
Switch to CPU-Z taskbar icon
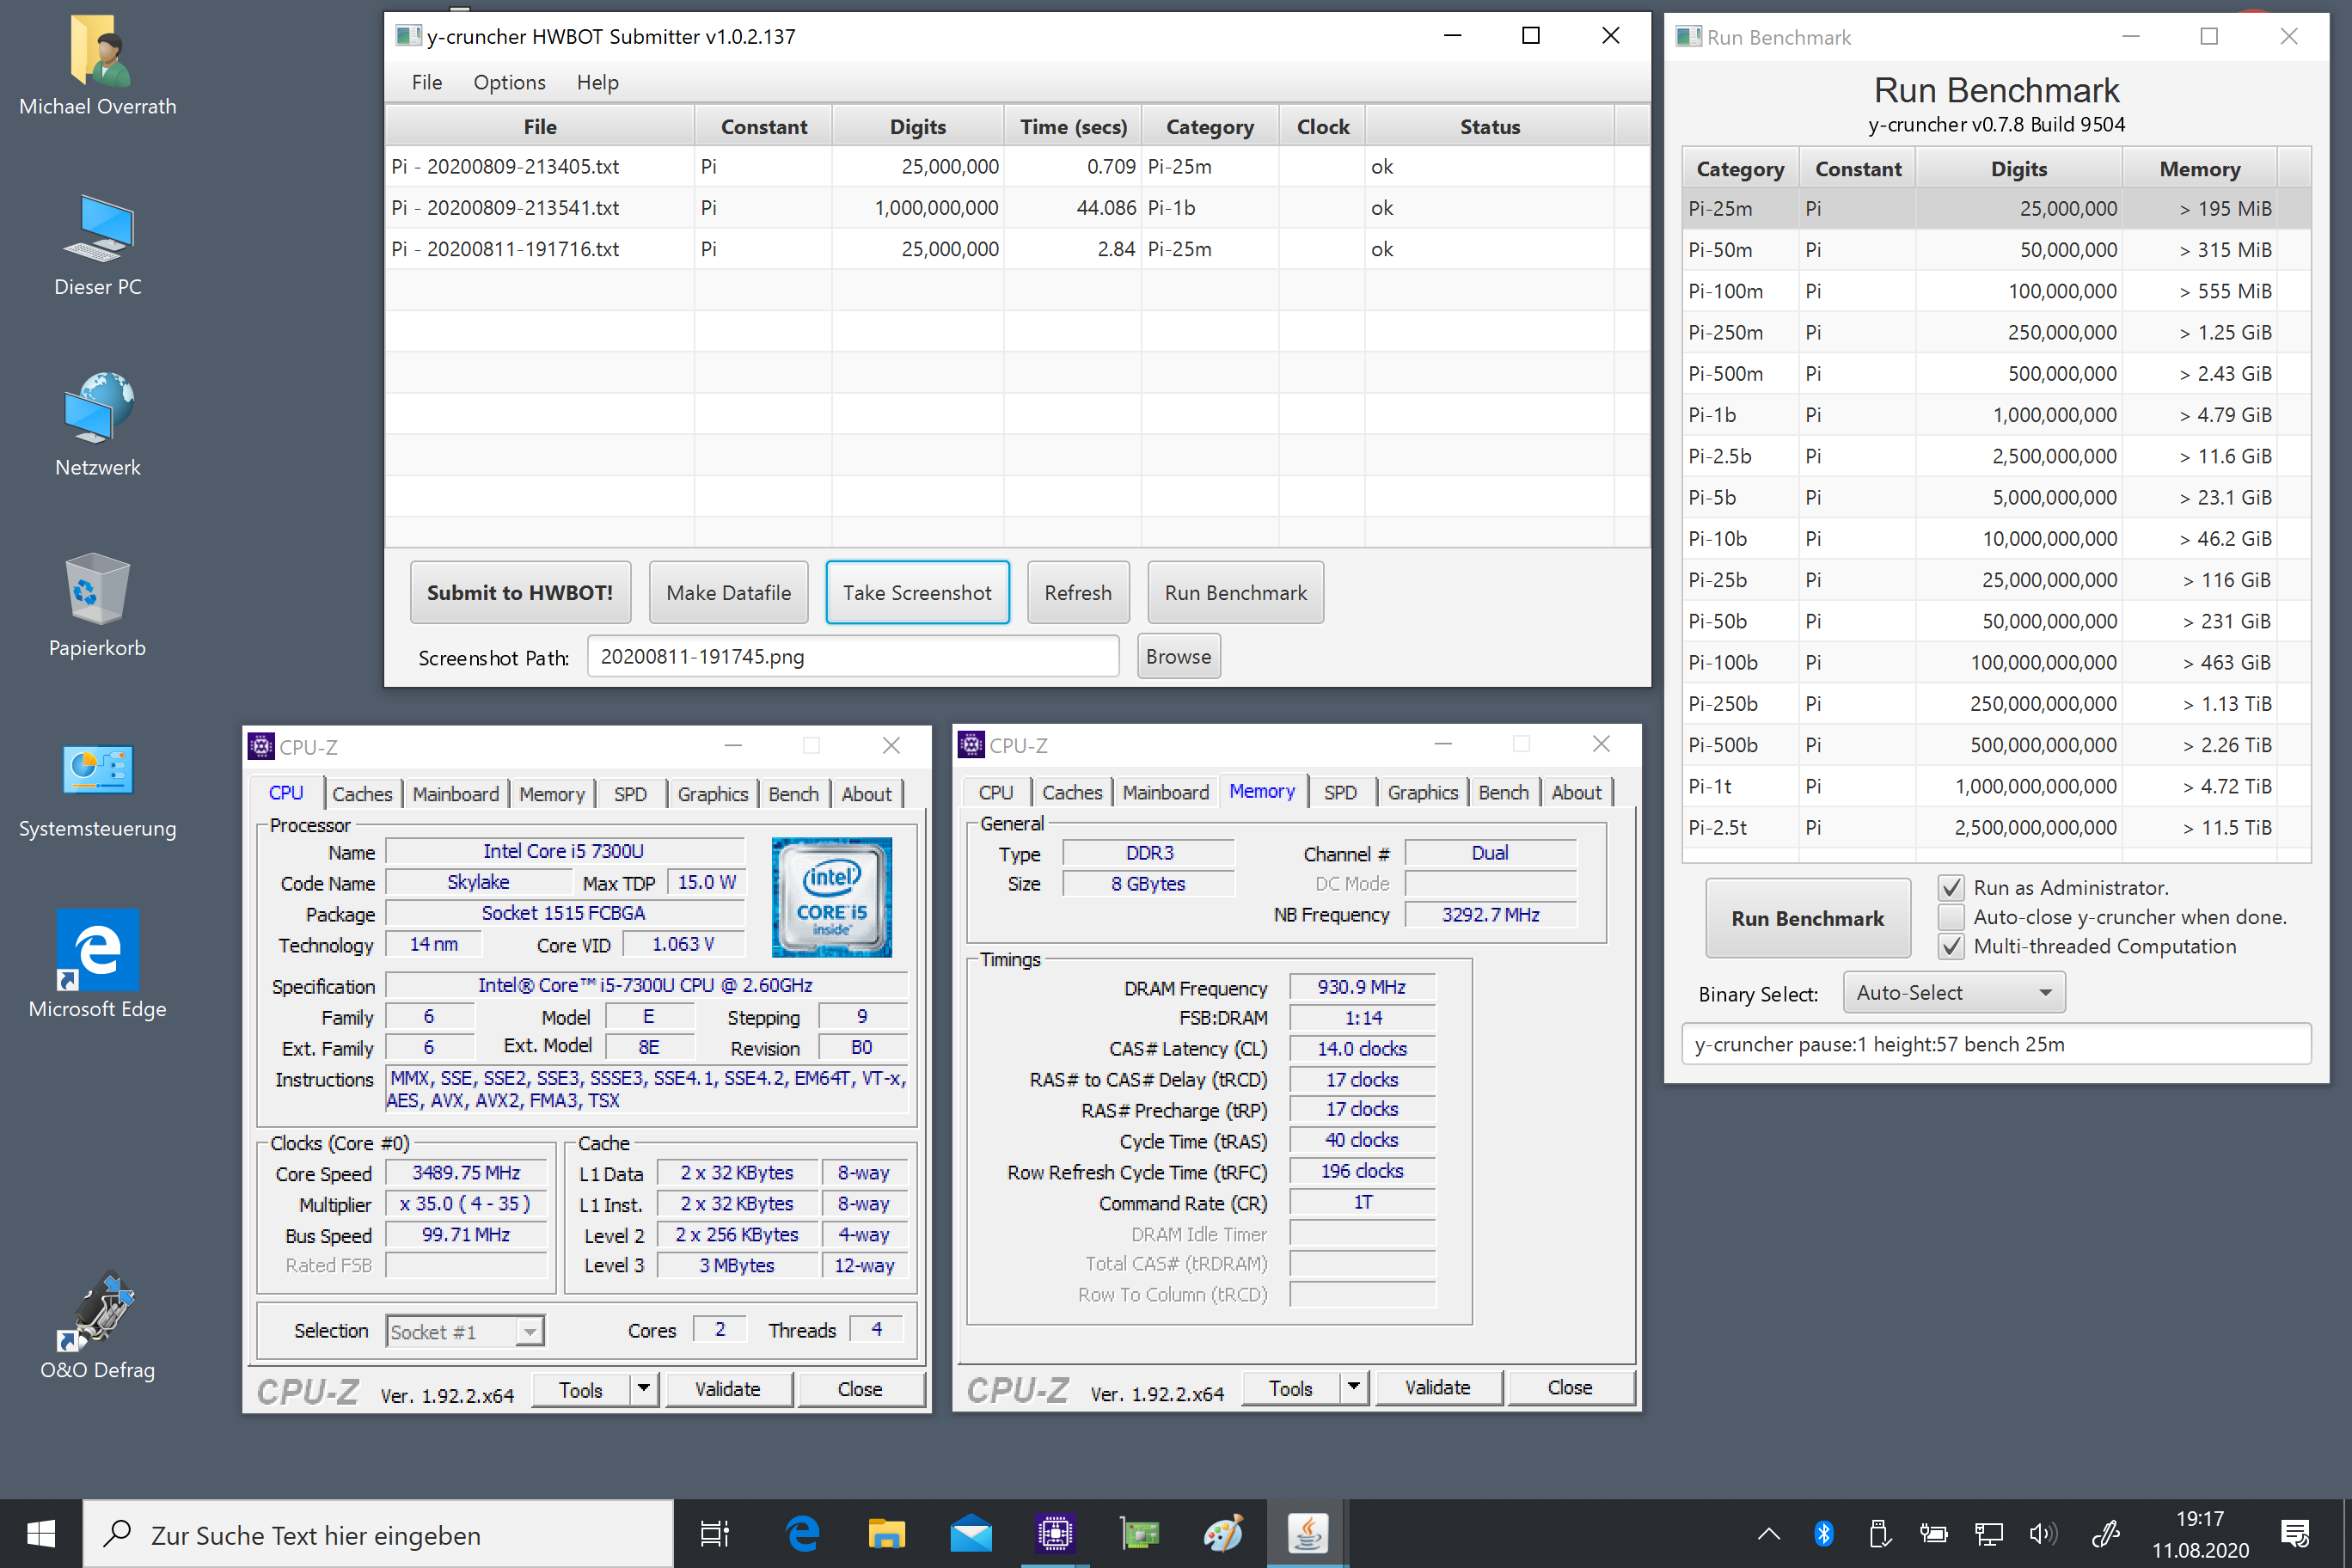1055,1534
